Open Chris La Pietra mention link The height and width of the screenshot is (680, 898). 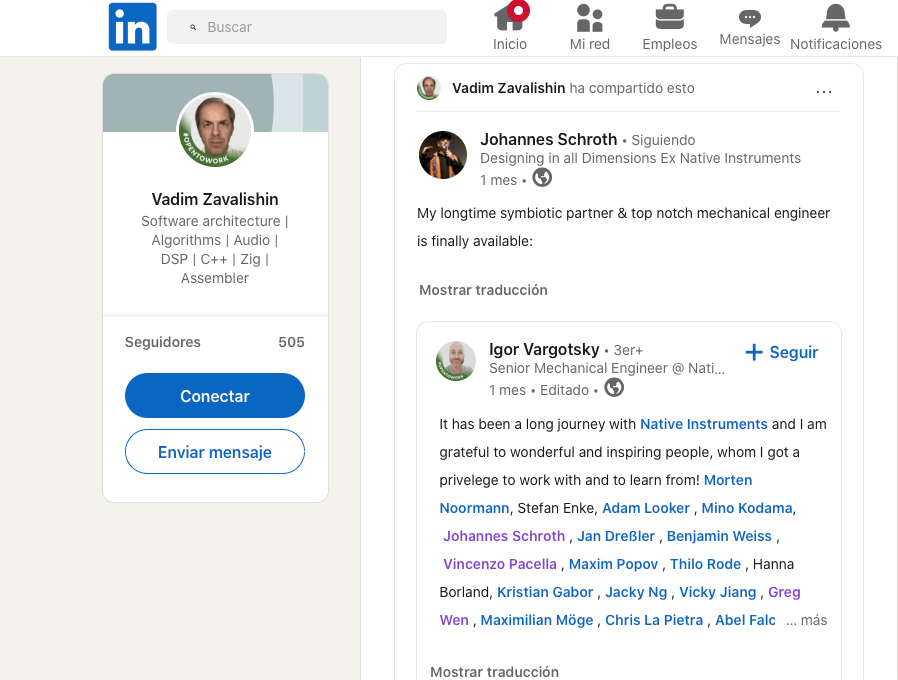(653, 620)
